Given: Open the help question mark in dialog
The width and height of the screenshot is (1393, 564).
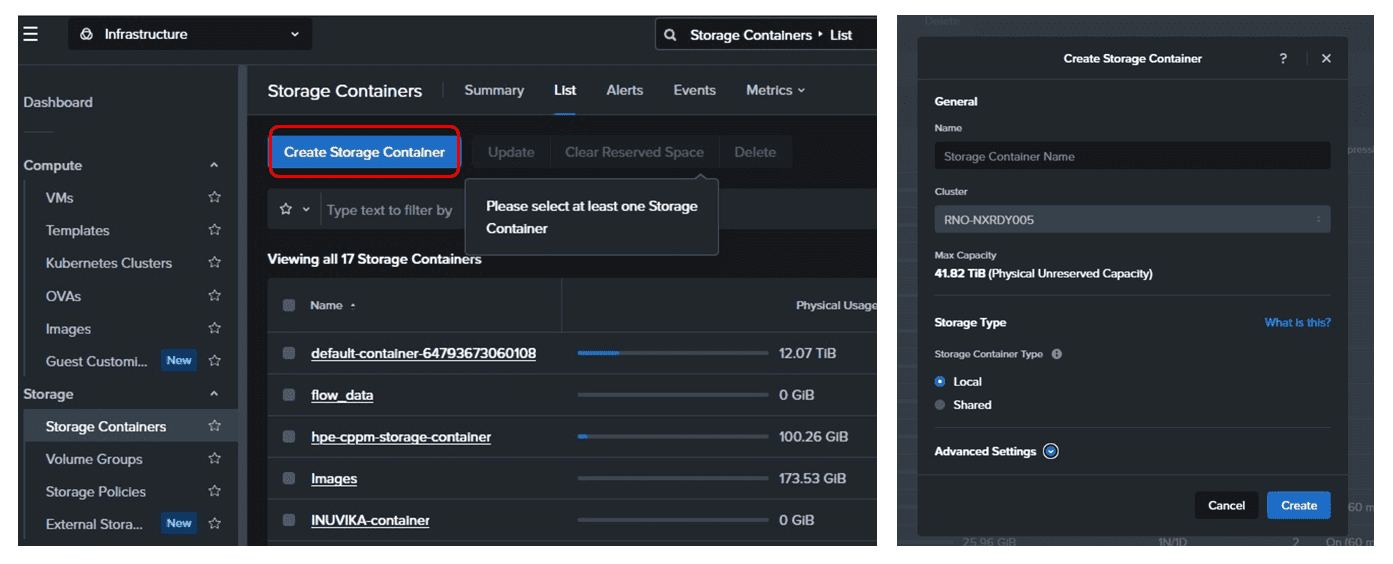Looking at the screenshot, I should point(1283,59).
